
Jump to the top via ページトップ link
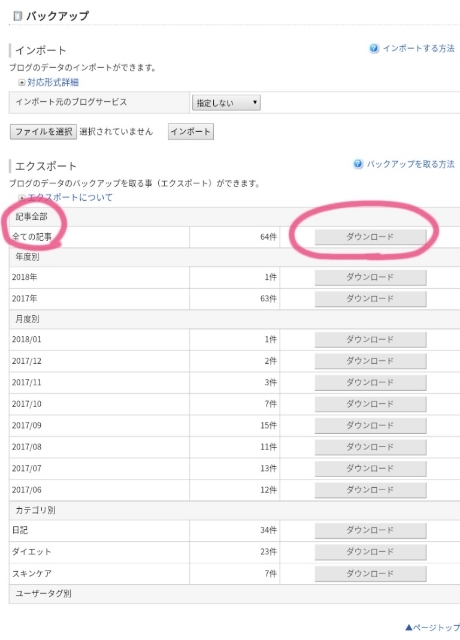[x=432, y=627]
